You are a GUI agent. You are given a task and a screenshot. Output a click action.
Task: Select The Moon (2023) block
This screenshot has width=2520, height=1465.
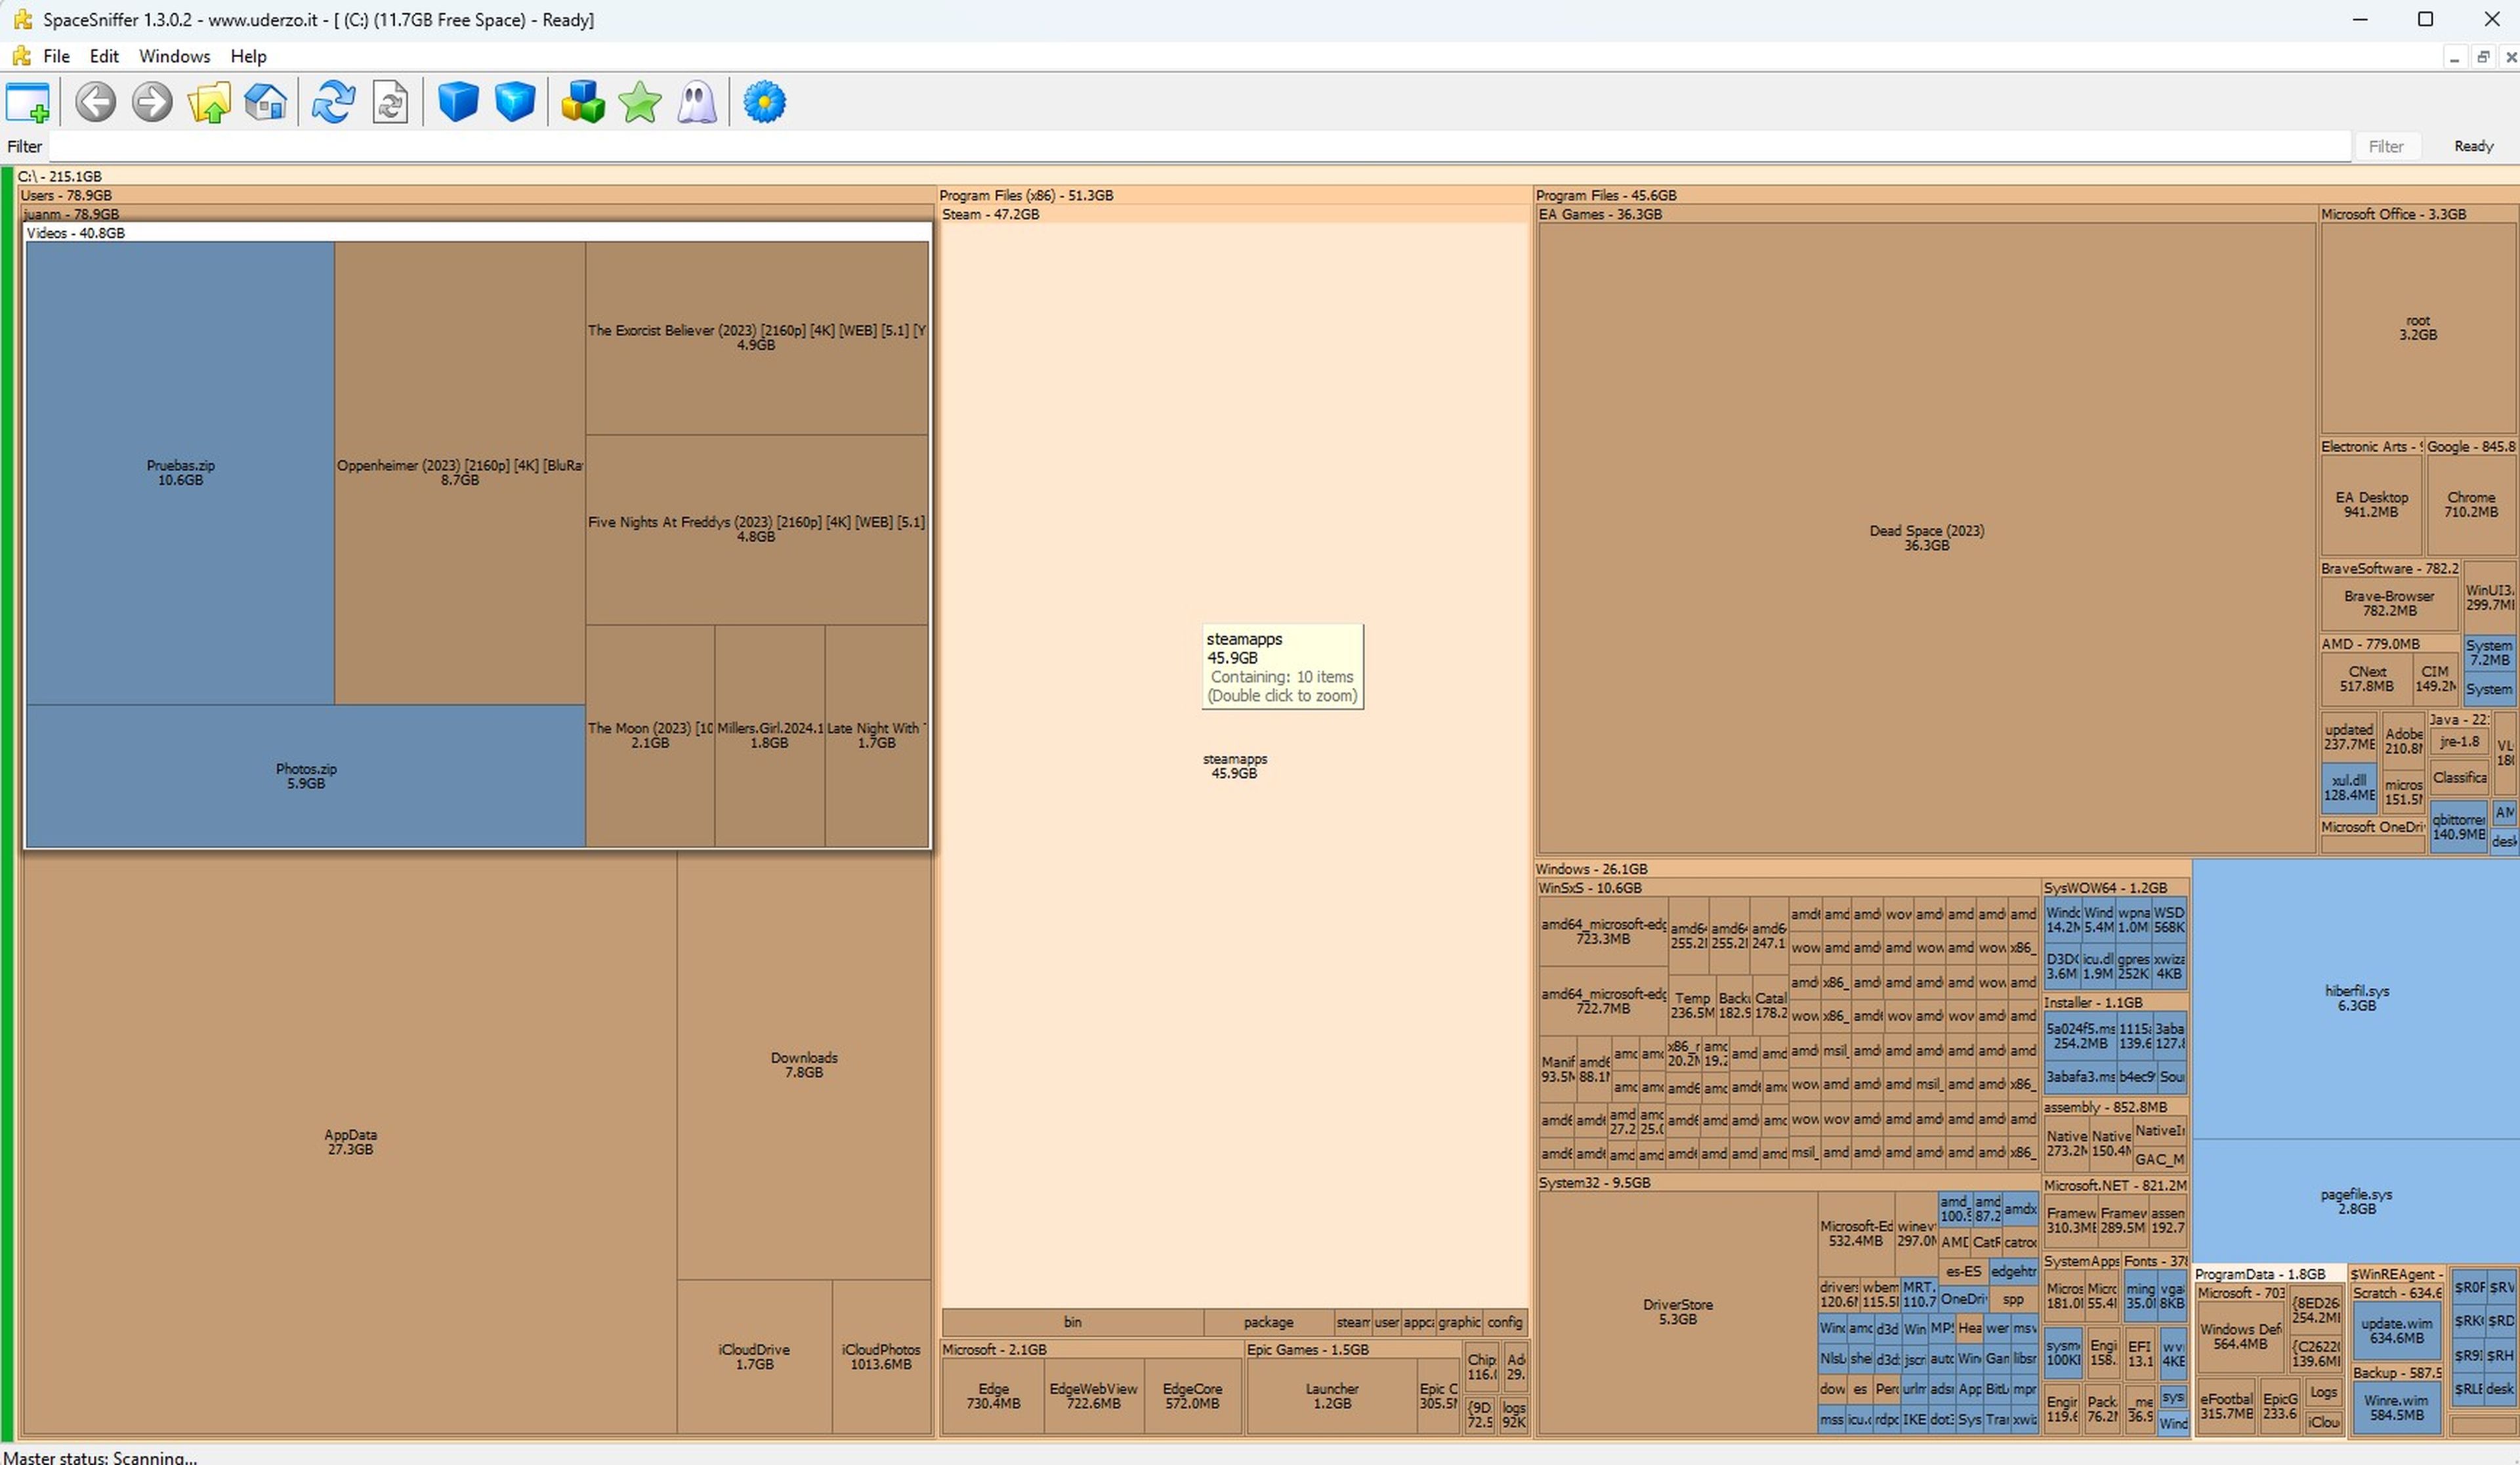(x=650, y=735)
